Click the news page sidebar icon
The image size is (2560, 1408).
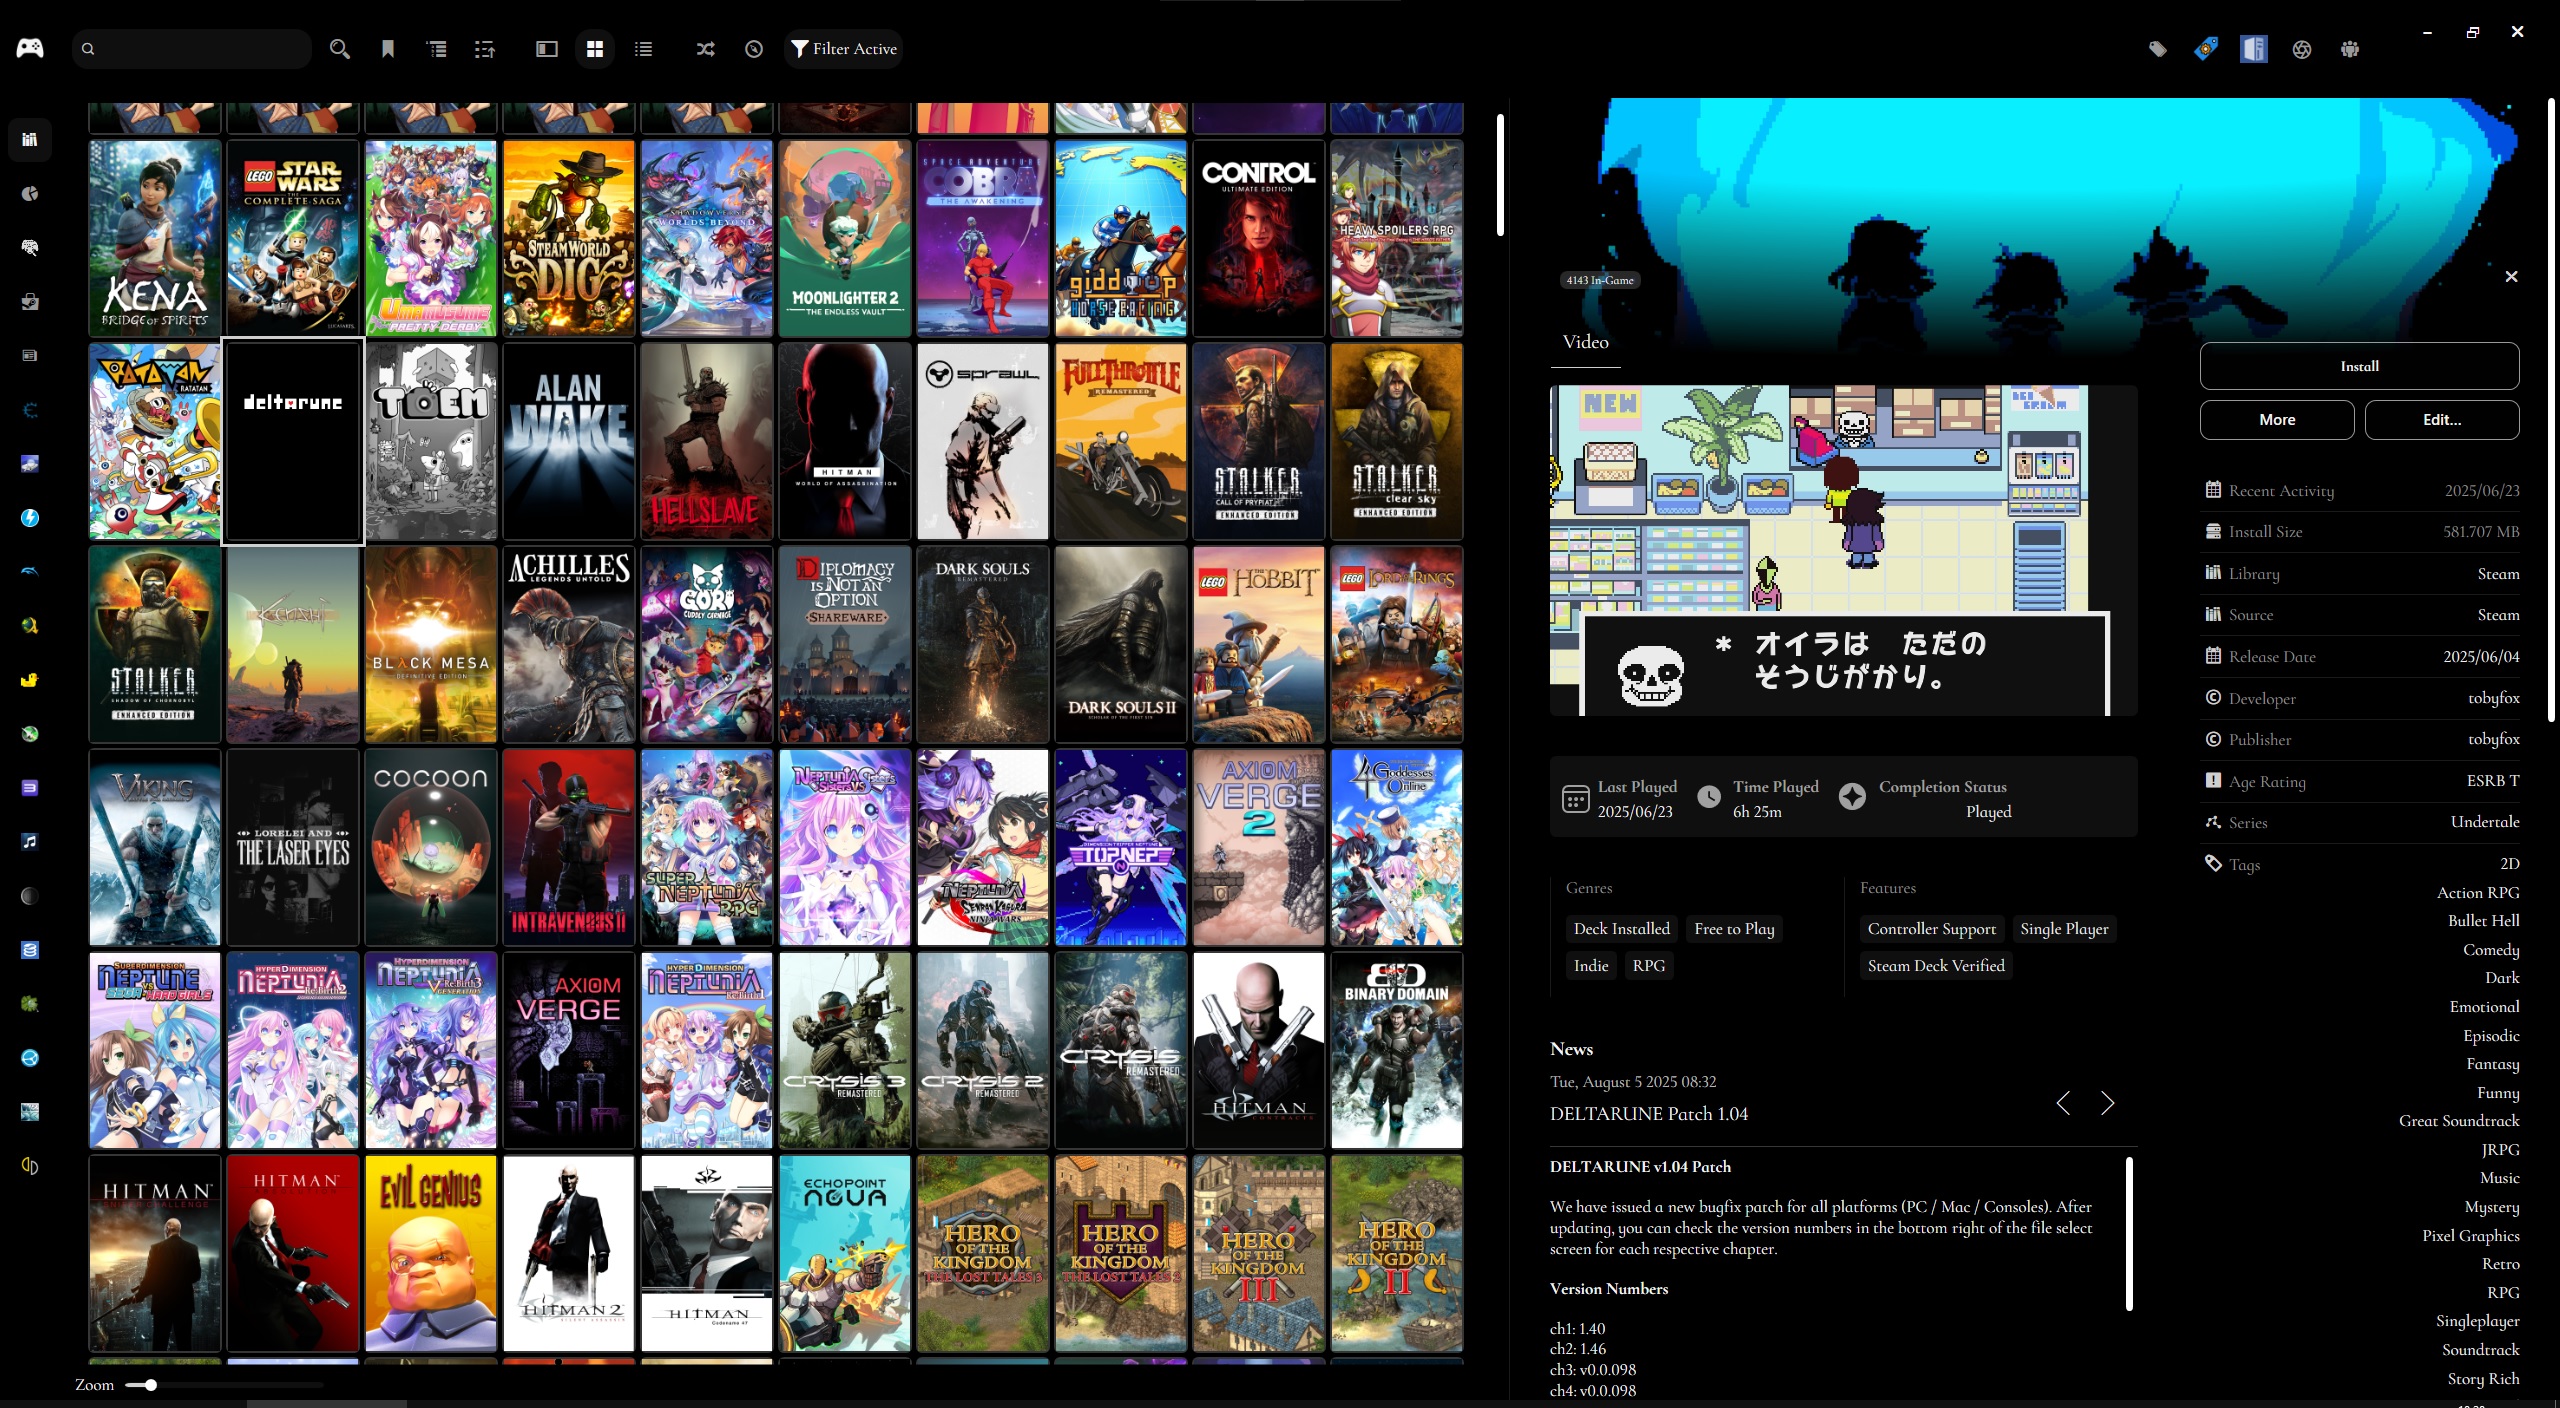(30, 355)
